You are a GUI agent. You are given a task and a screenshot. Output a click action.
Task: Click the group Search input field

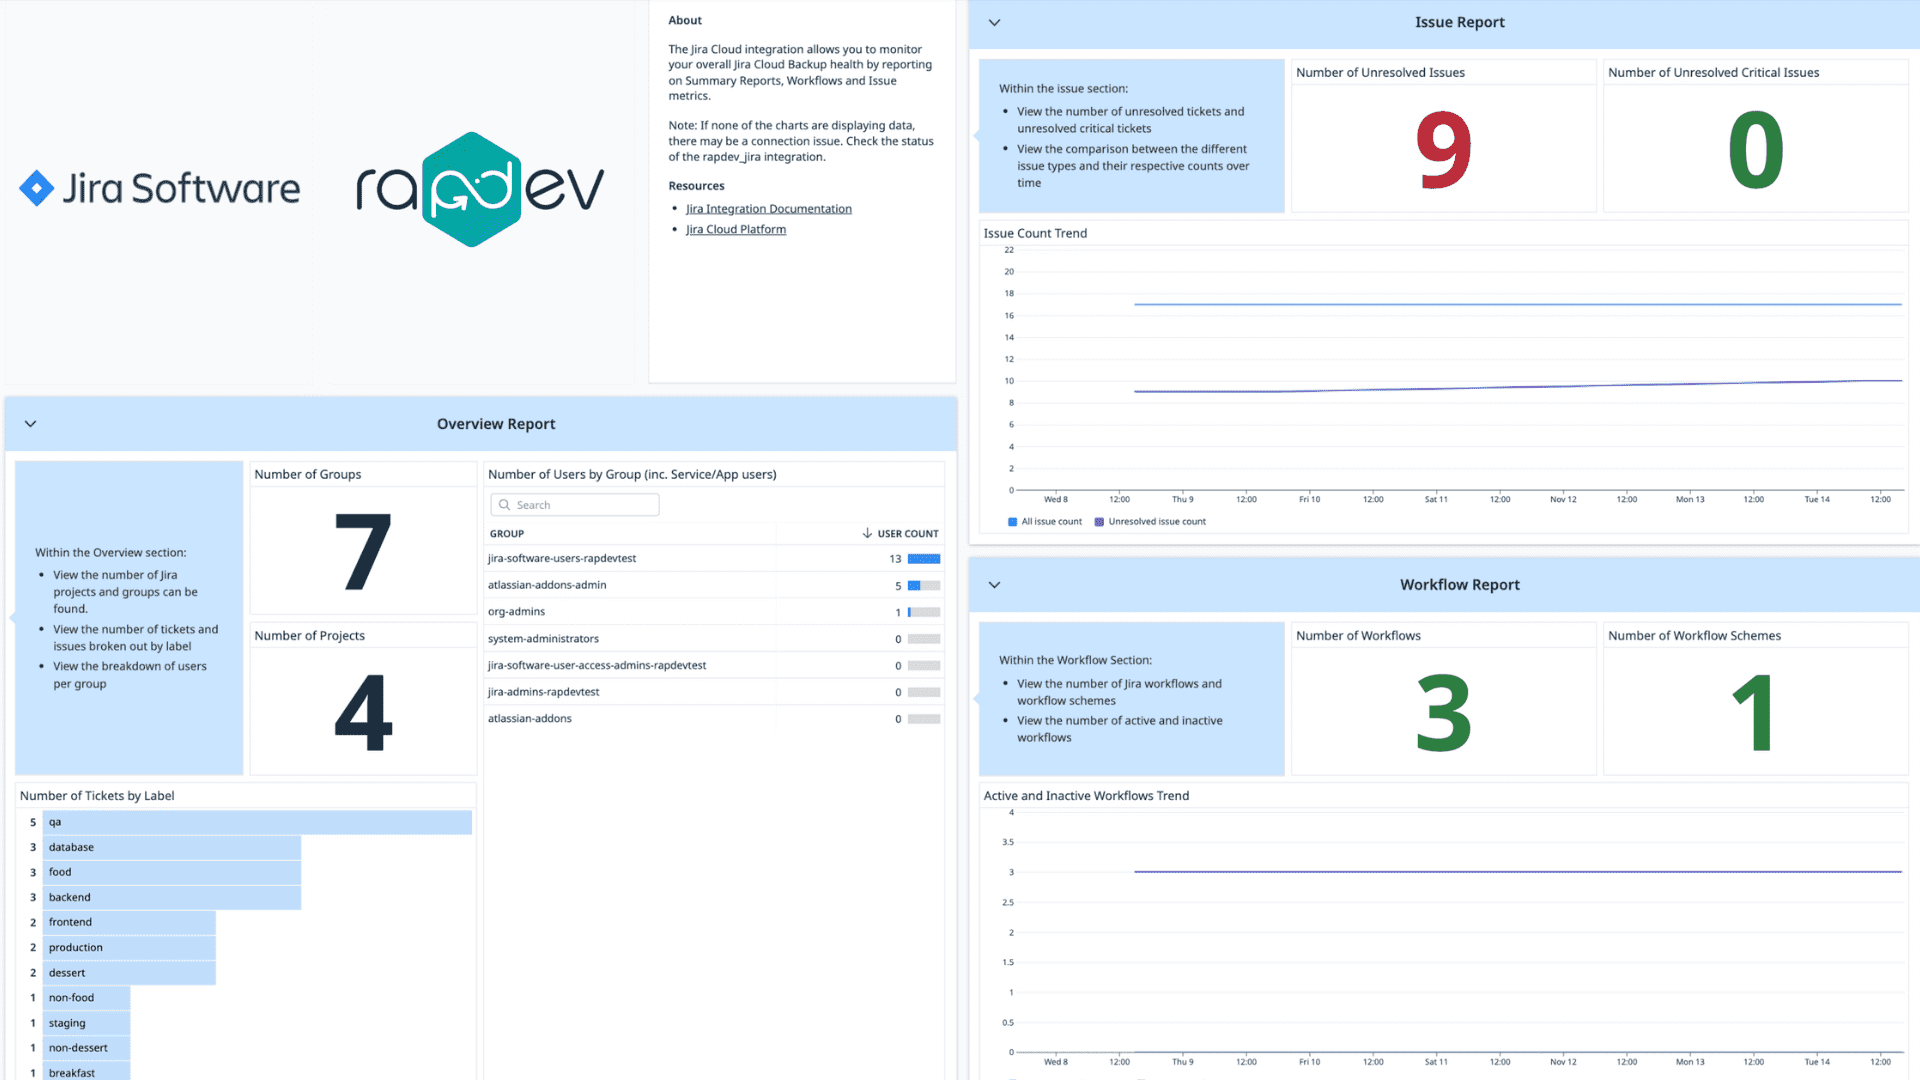tap(575, 505)
